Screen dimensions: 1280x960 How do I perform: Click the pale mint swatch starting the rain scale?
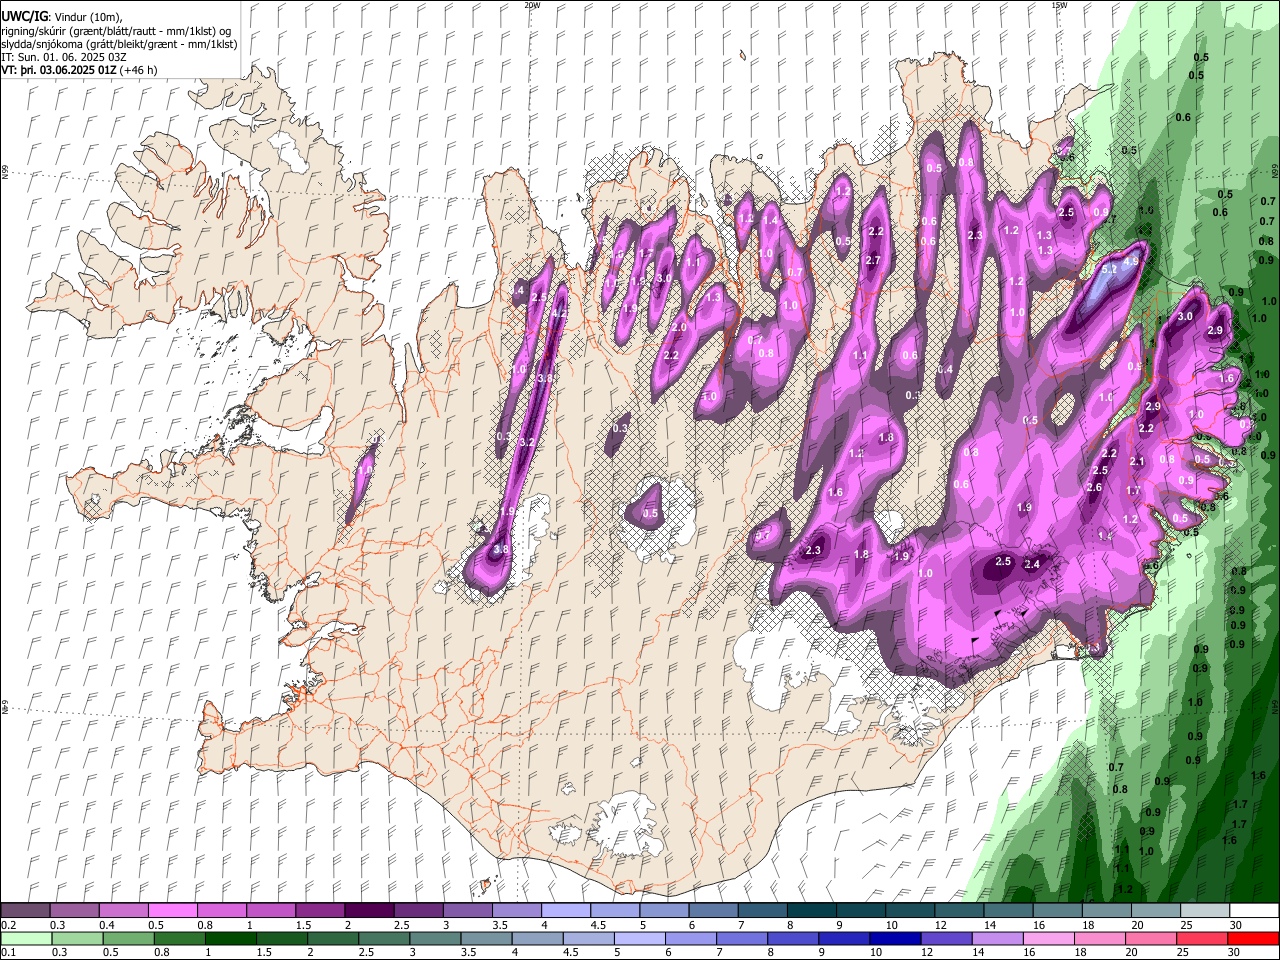pos(25,938)
